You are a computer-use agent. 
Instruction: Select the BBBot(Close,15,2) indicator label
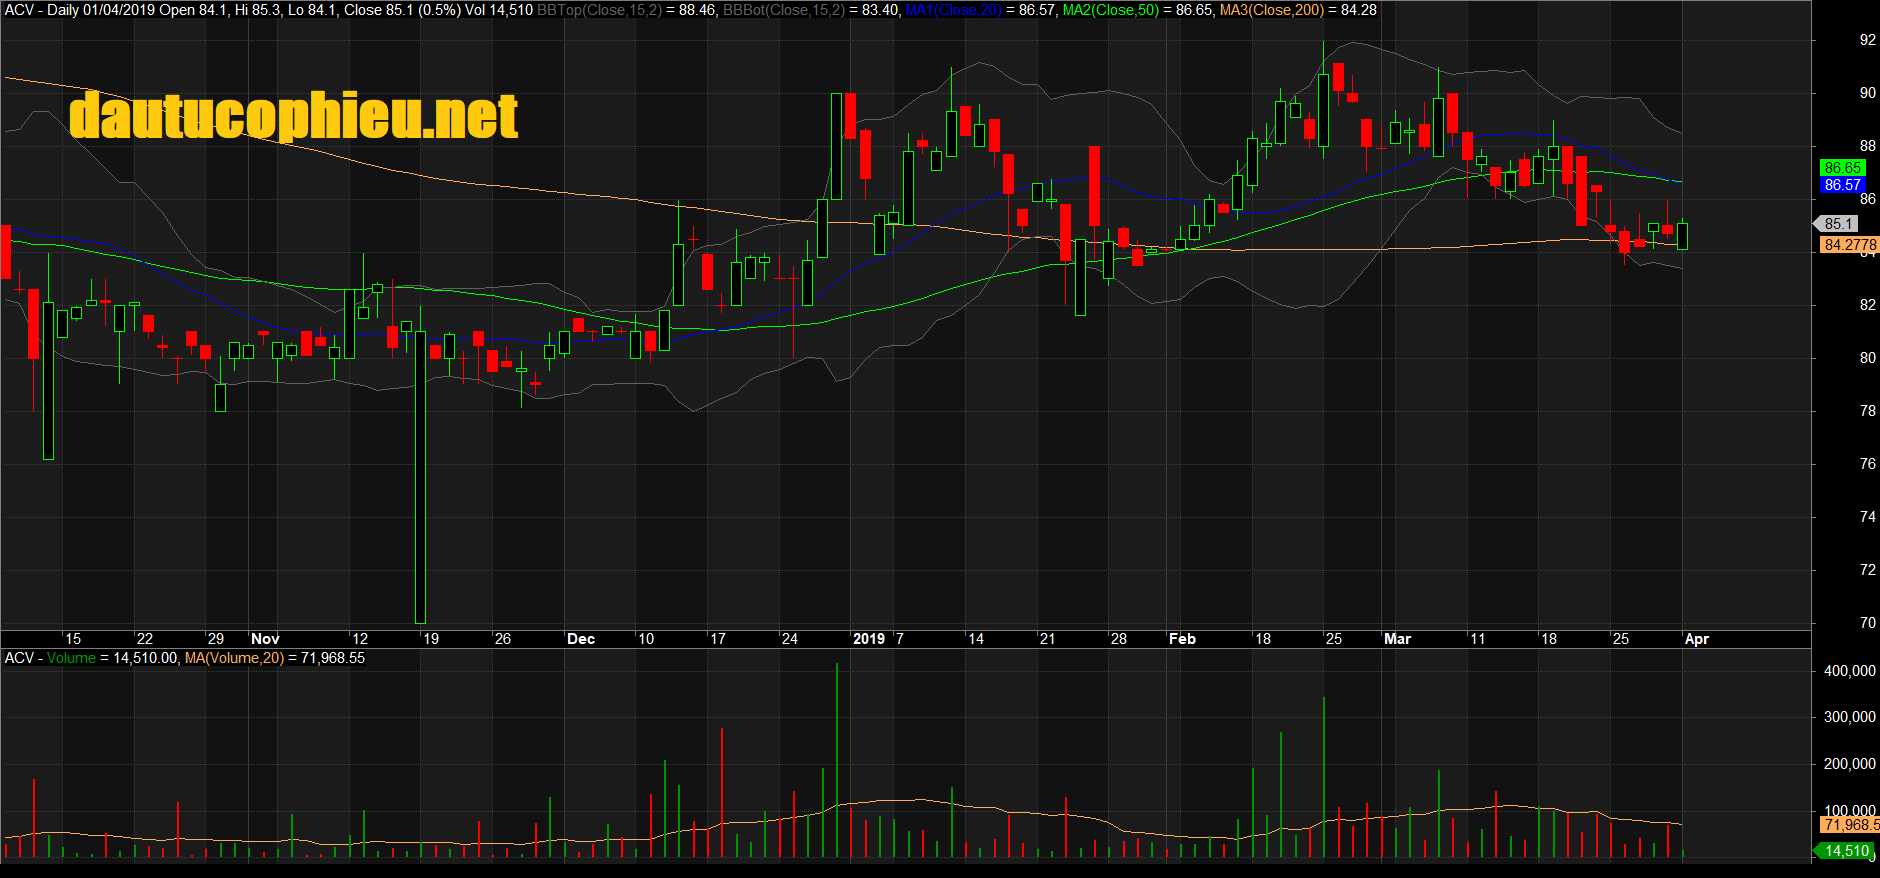(783, 10)
